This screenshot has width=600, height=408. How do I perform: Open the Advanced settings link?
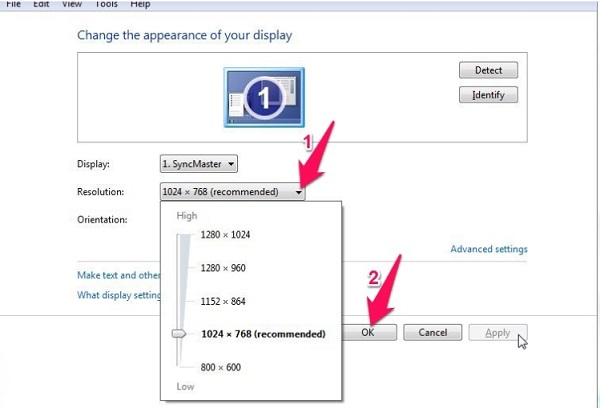[488, 249]
